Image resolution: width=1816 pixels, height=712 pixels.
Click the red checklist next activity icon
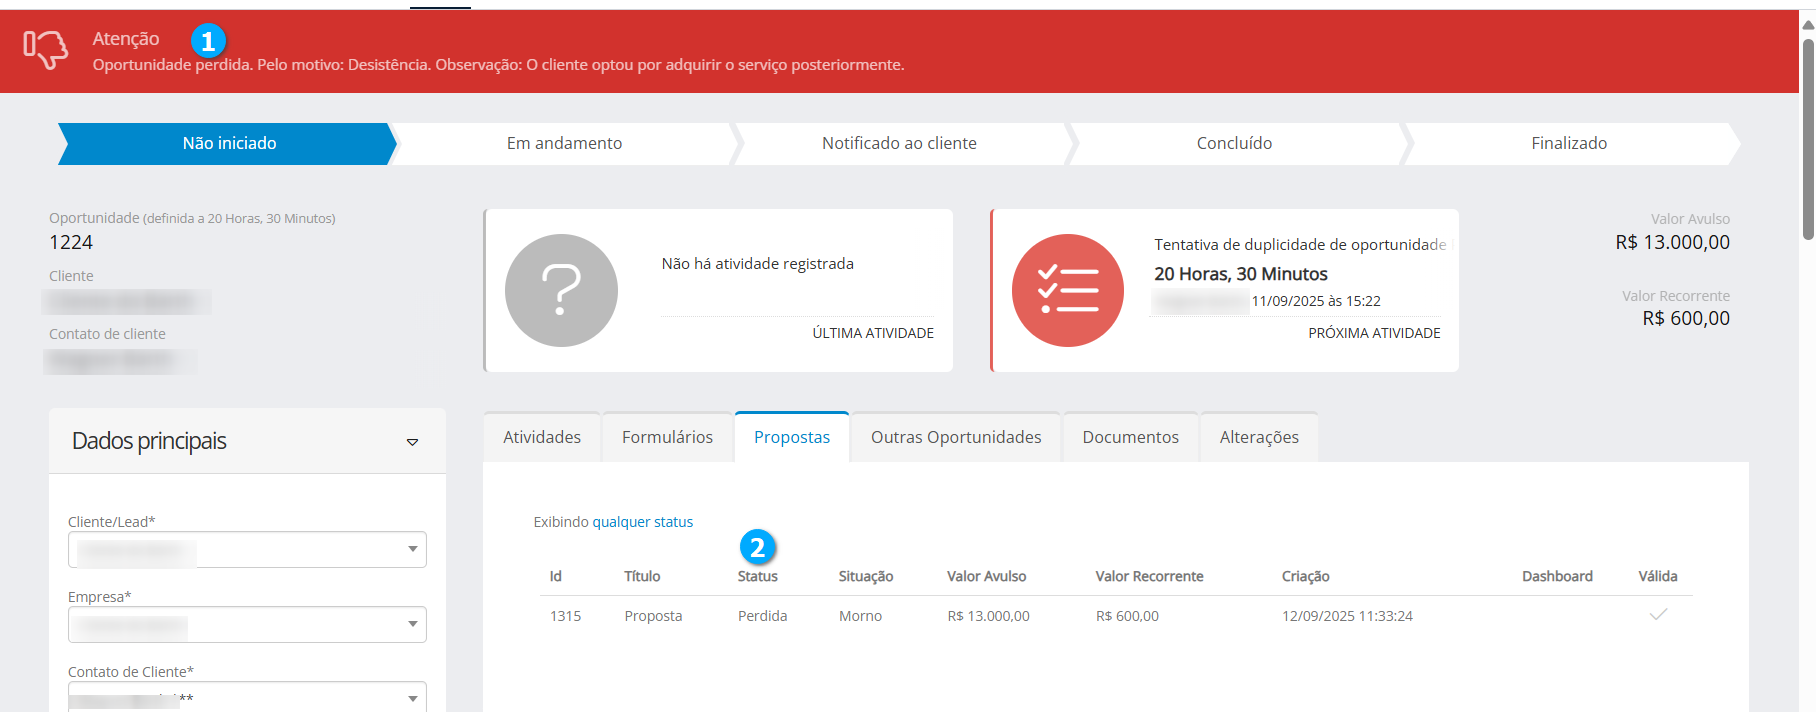coord(1067,291)
